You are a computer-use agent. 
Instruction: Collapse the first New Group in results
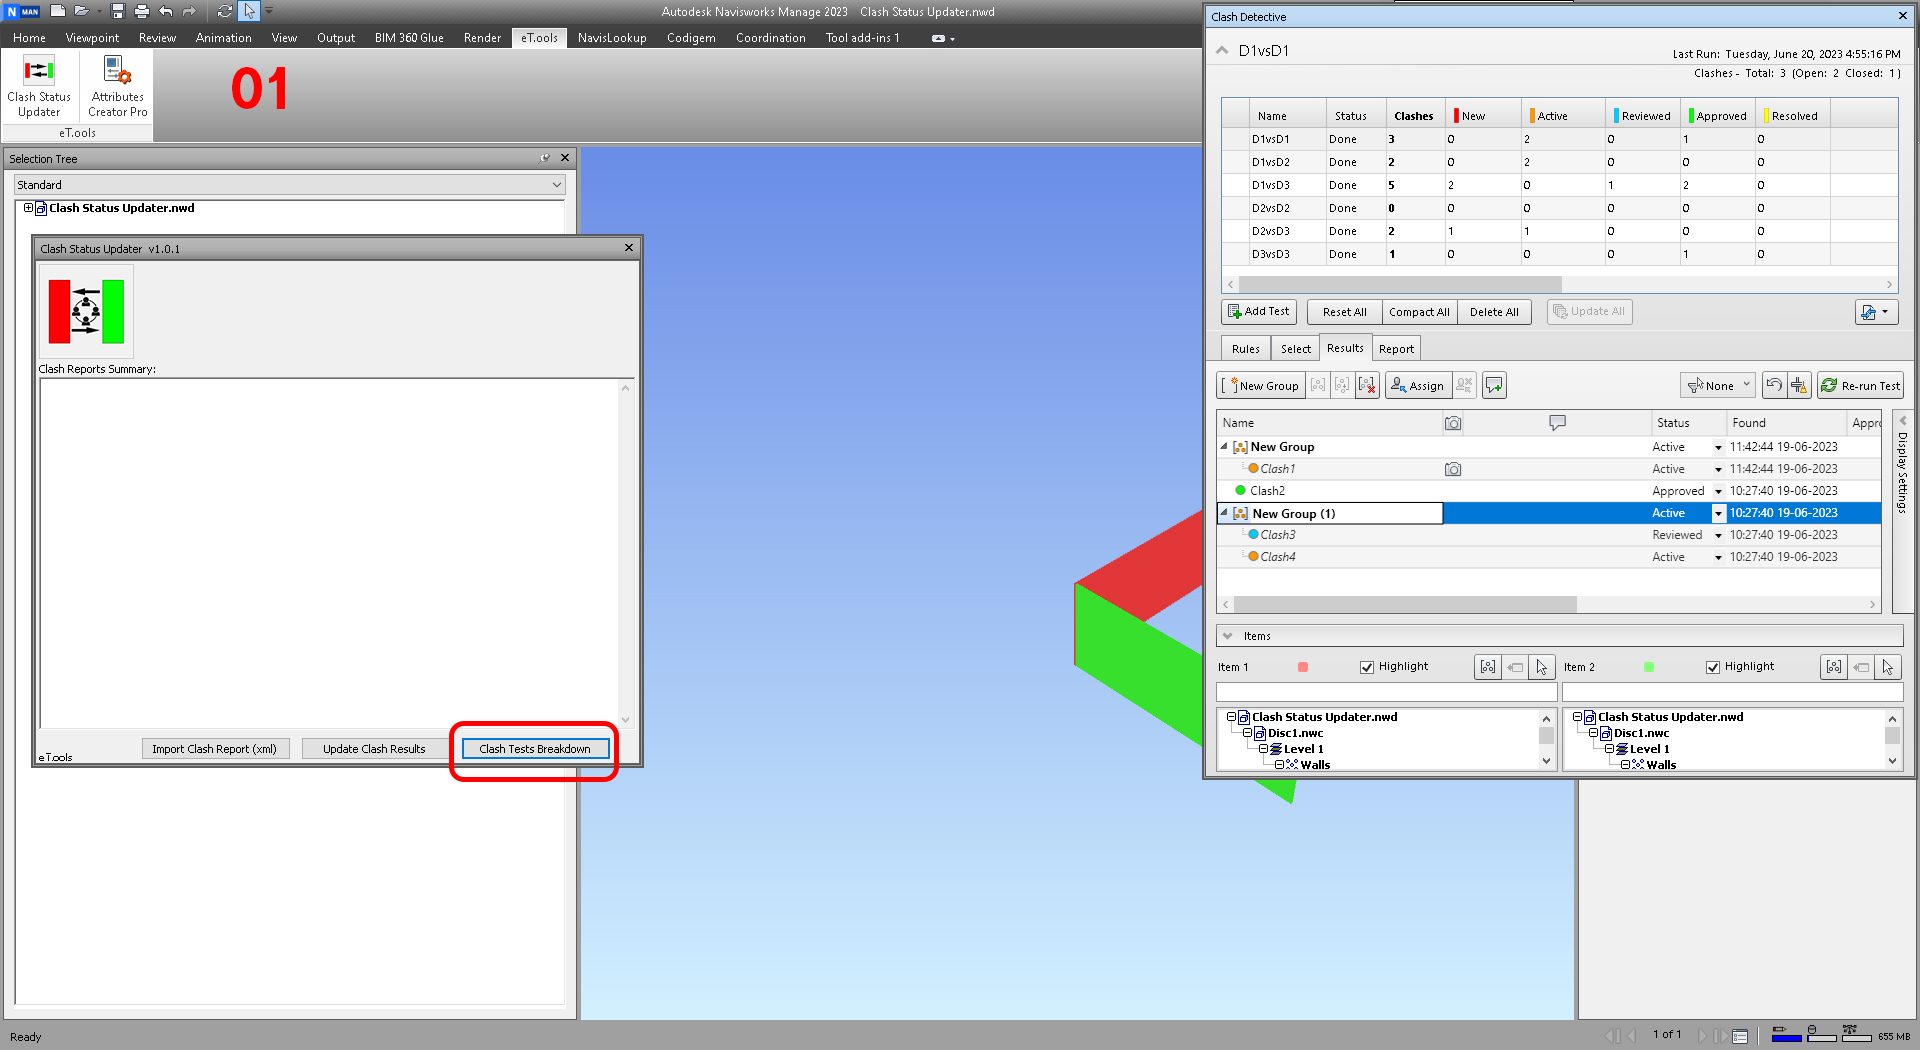click(1224, 447)
